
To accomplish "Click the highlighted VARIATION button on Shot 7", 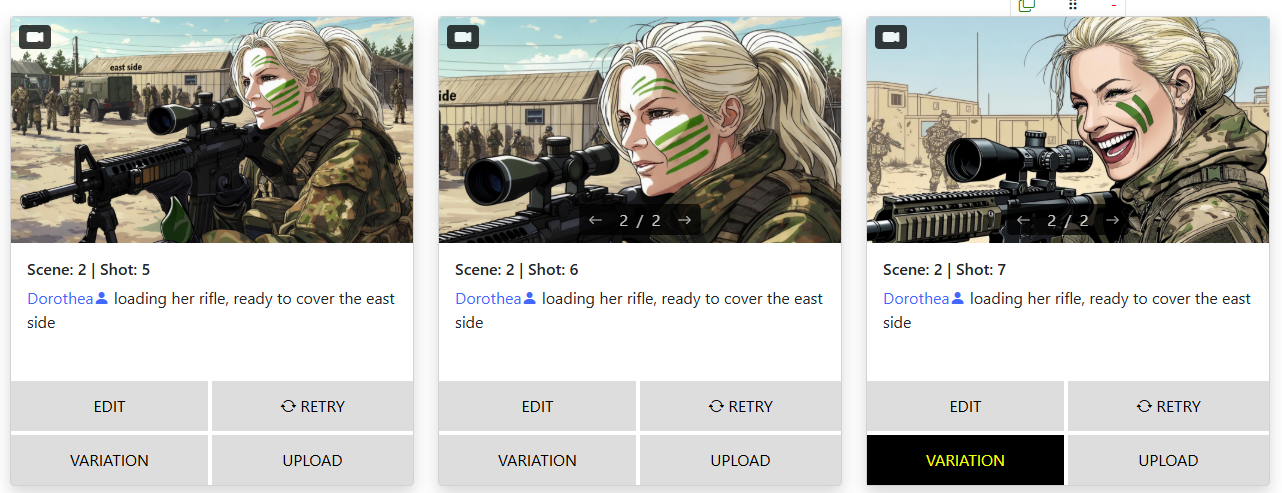I will (x=965, y=460).
